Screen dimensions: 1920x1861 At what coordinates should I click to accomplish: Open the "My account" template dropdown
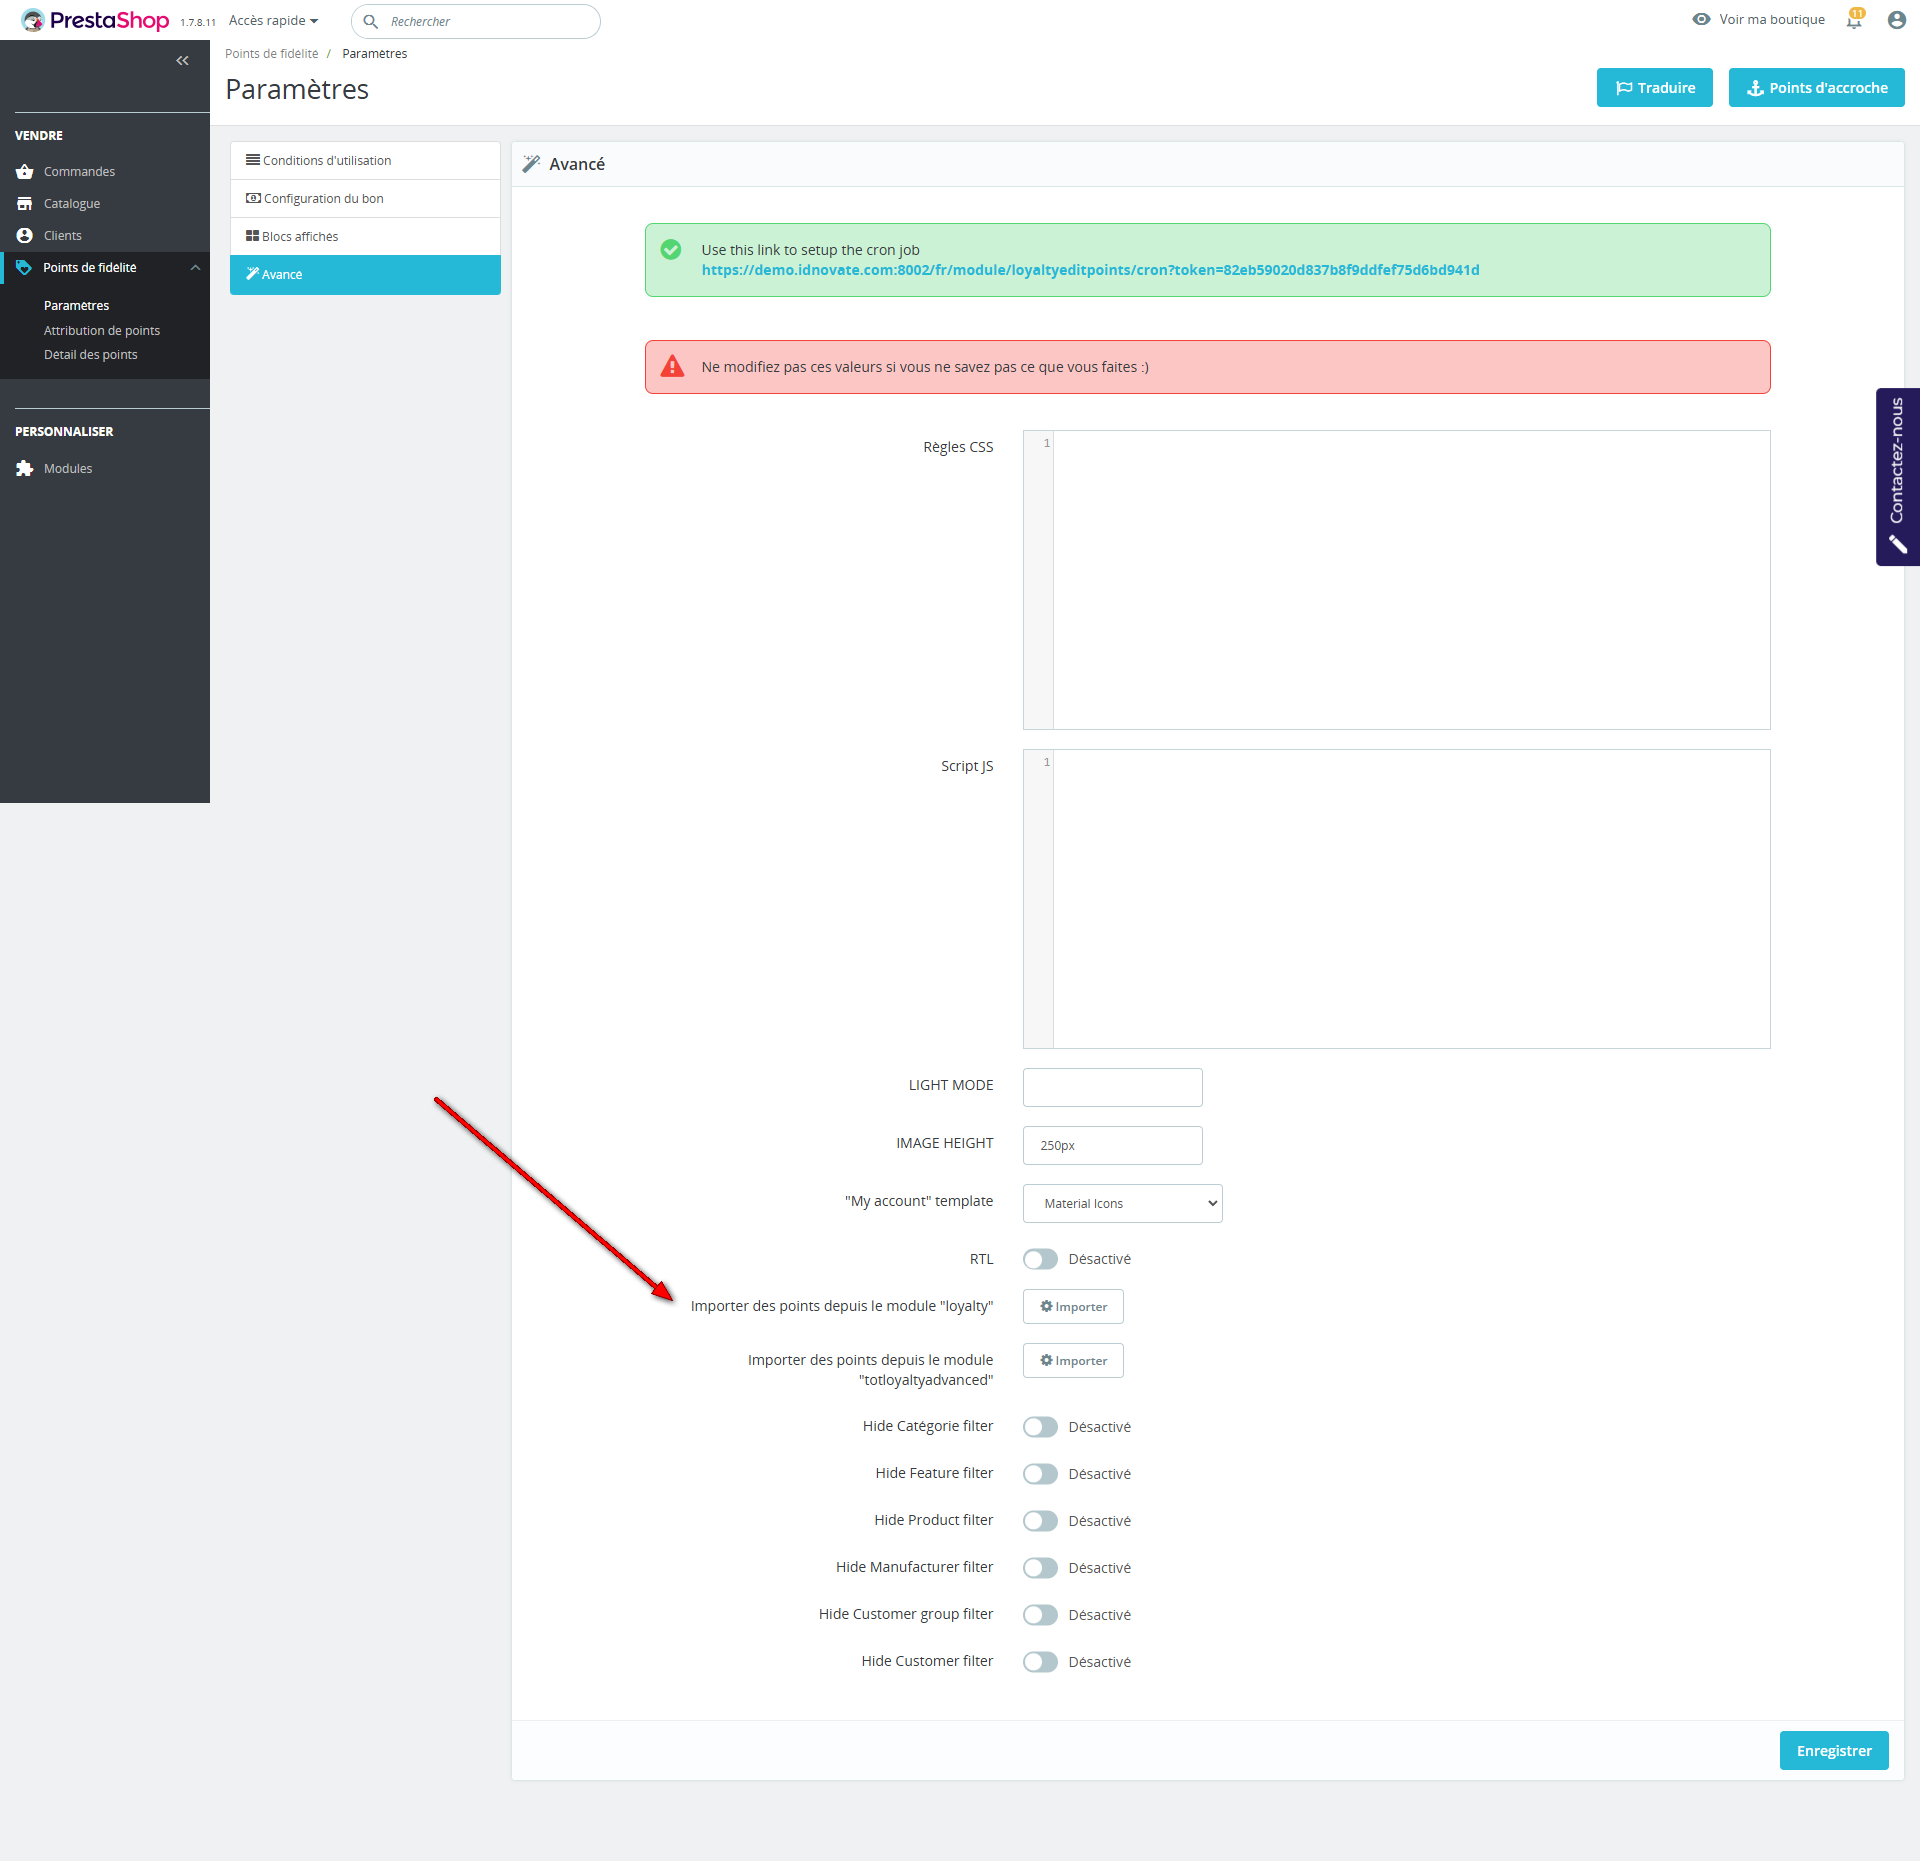click(1122, 1203)
